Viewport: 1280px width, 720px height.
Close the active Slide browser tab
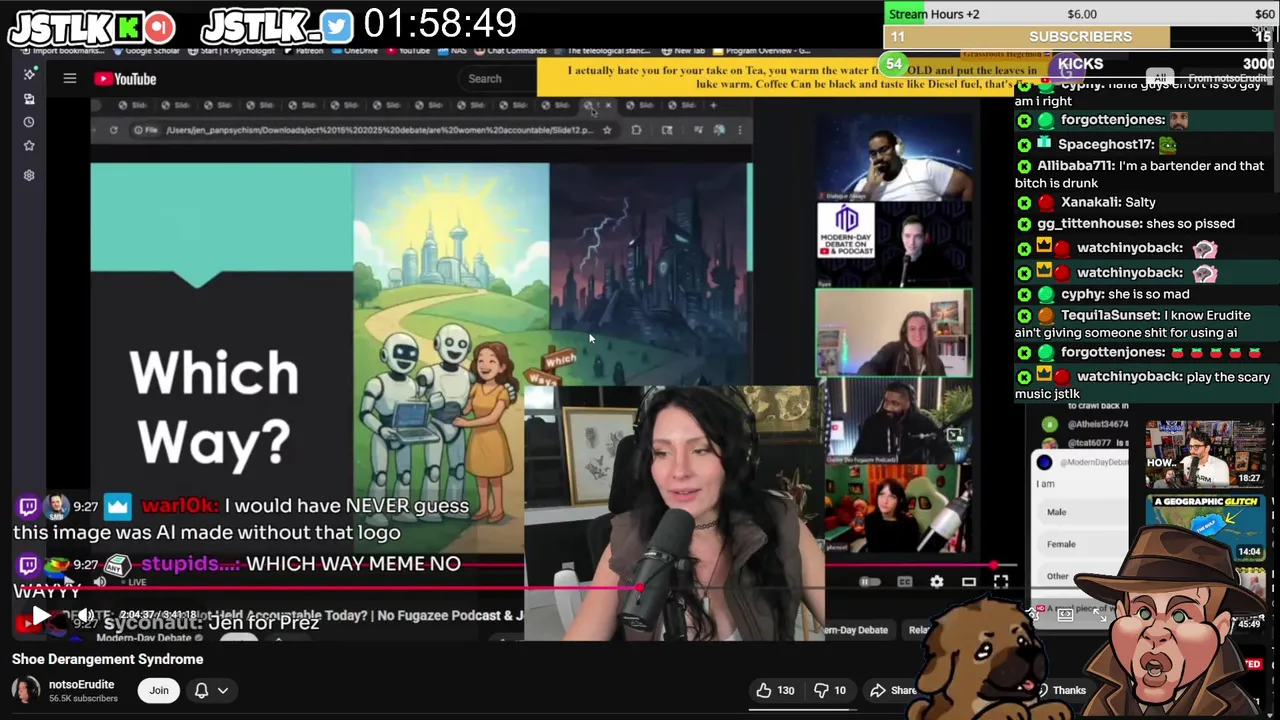point(608,105)
